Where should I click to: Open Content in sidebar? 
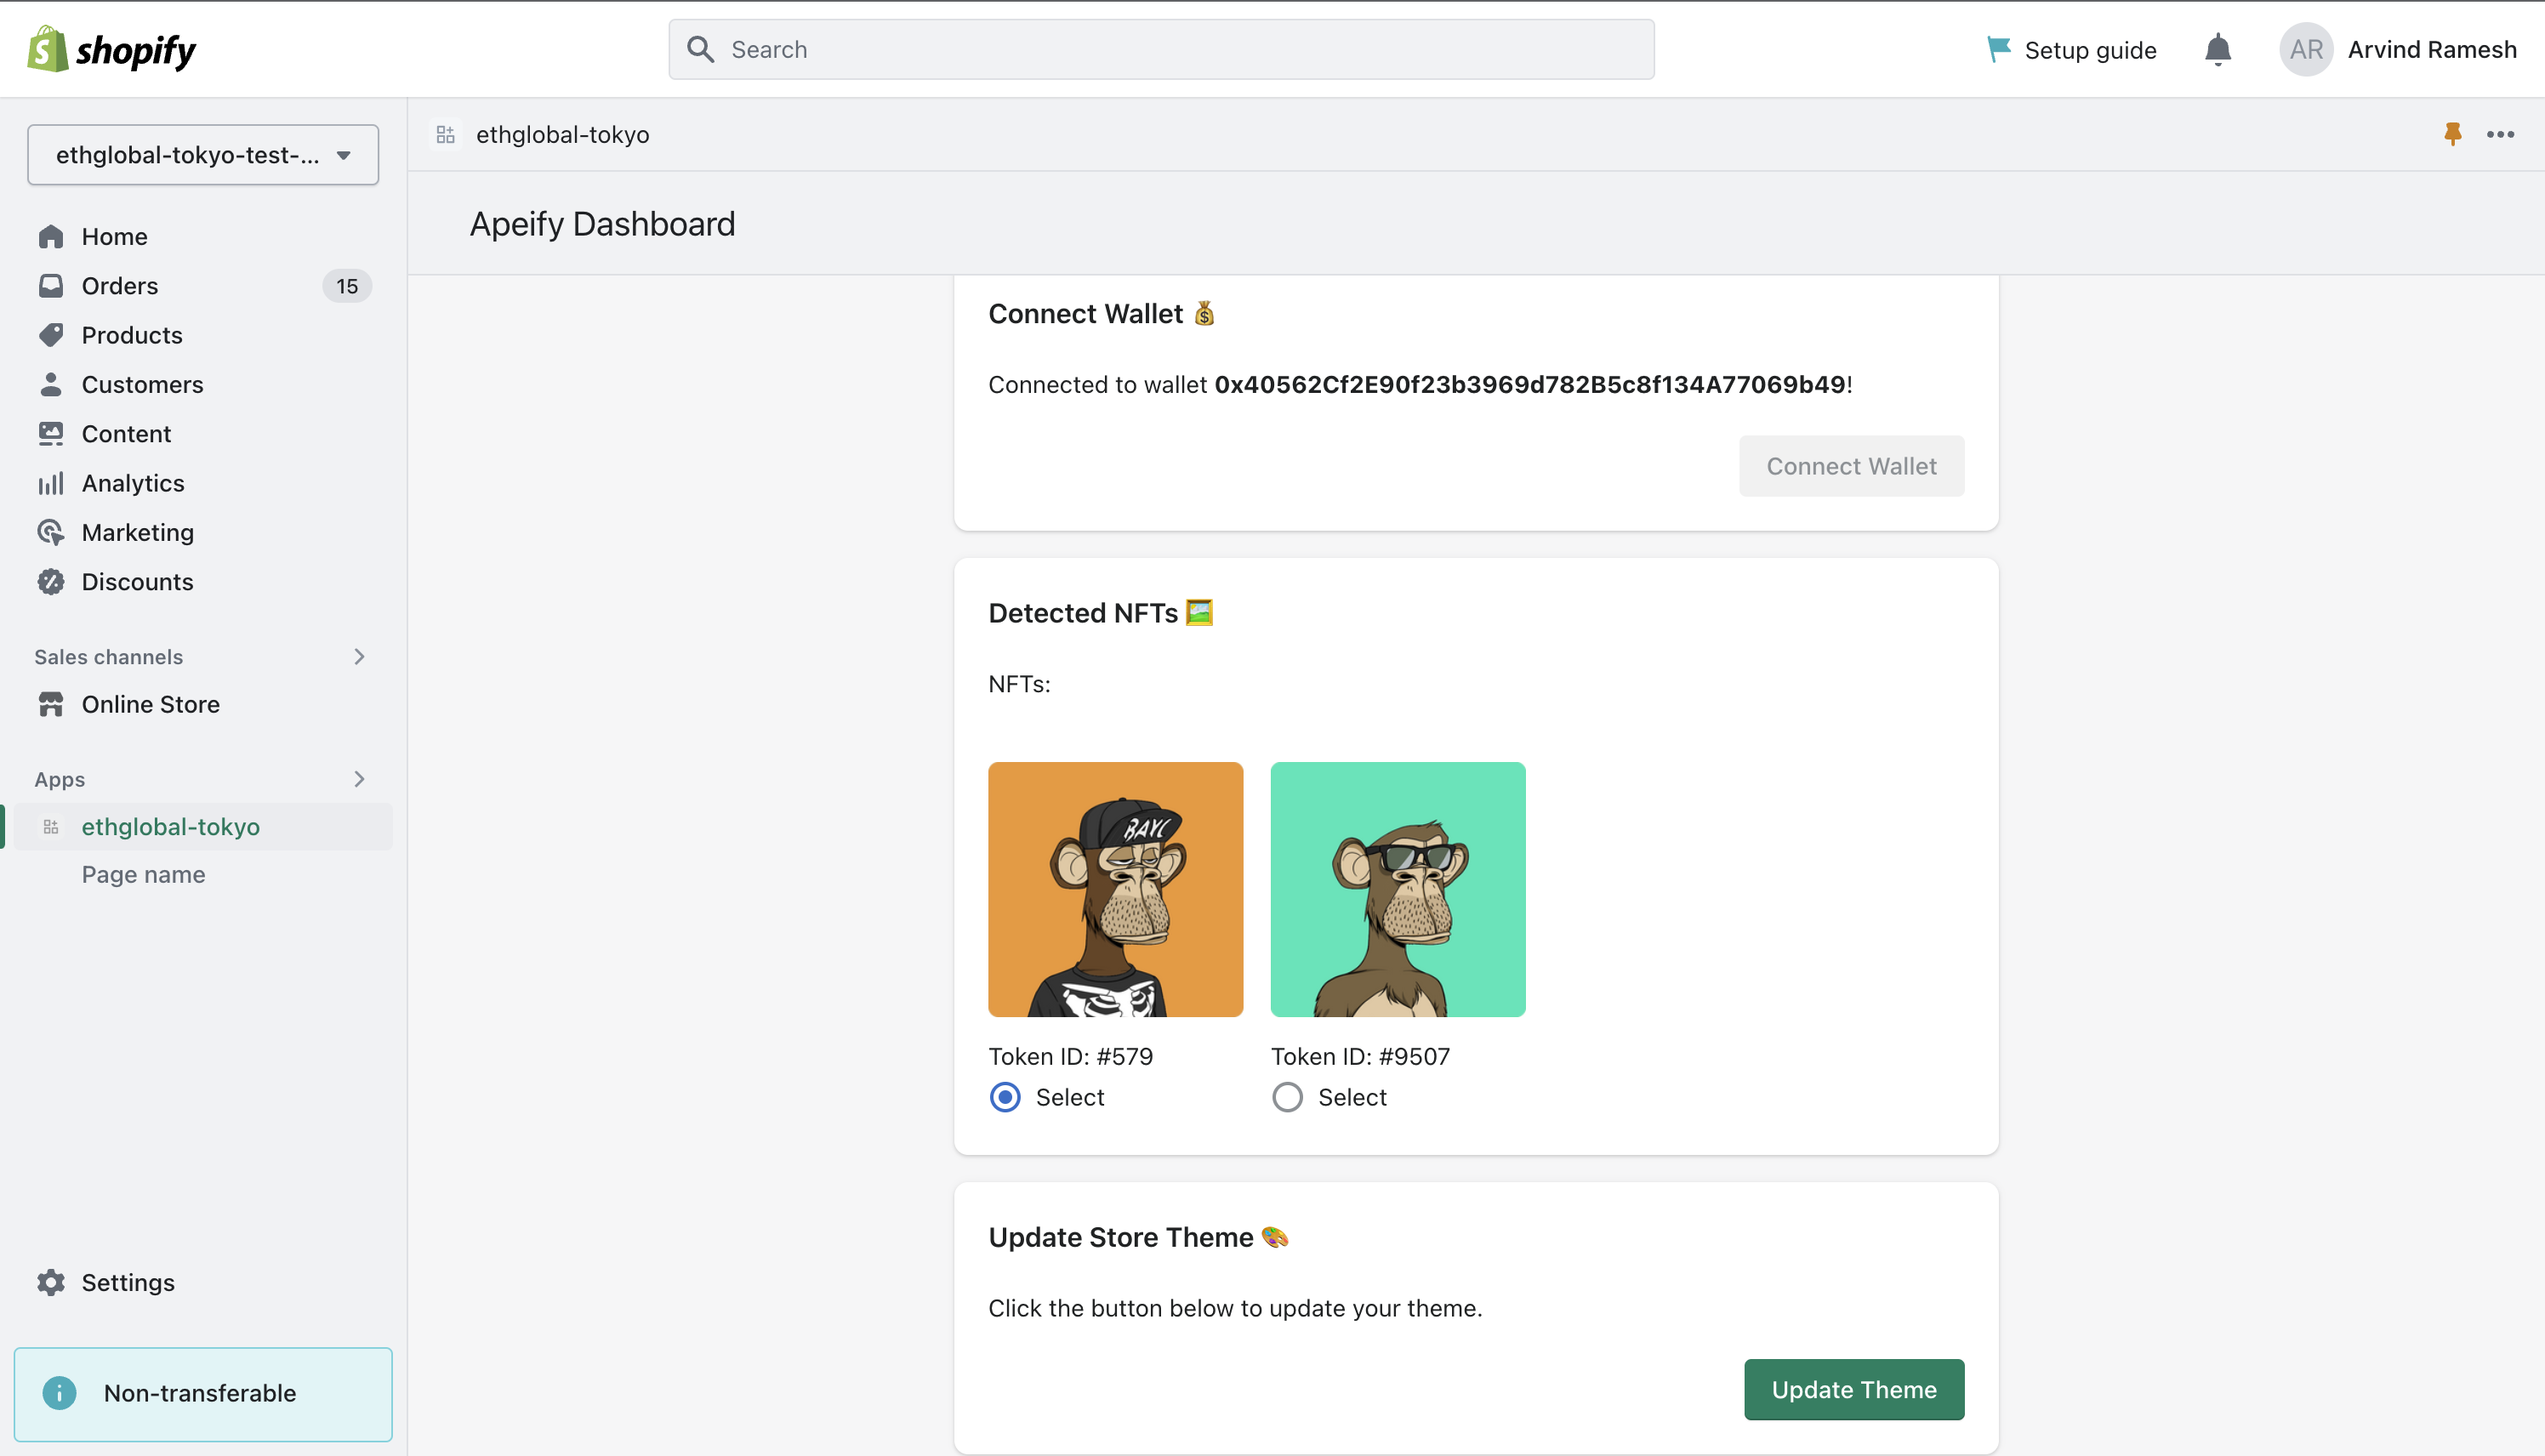tap(126, 433)
